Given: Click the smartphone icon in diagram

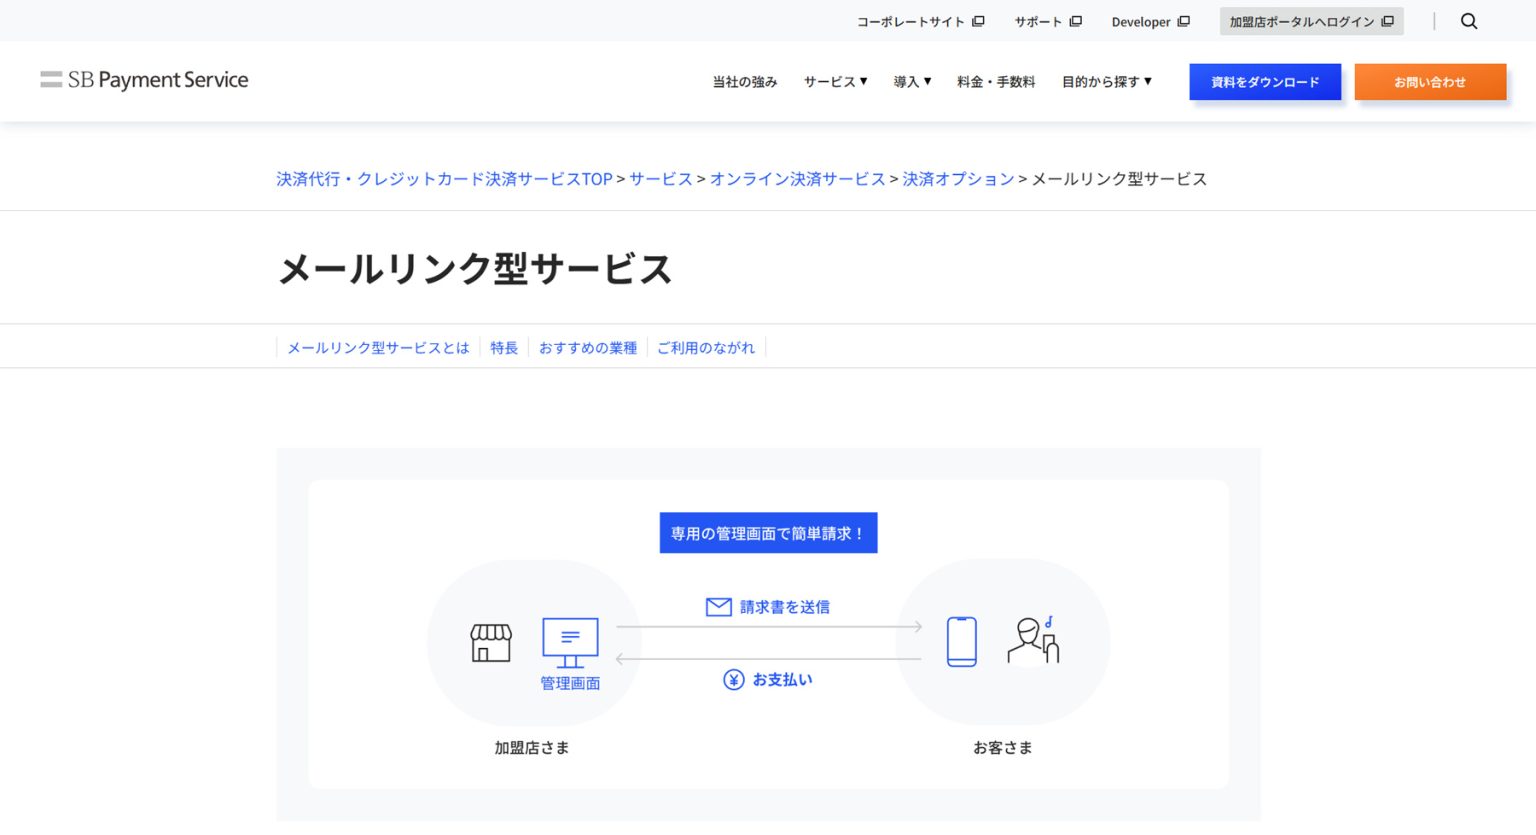Looking at the screenshot, I should [961, 641].
